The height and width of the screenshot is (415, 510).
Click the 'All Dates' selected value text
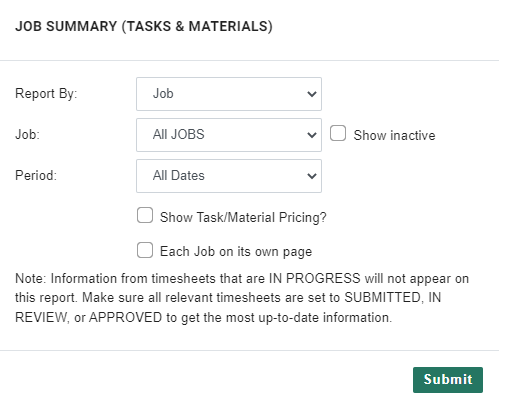point(179,175)
